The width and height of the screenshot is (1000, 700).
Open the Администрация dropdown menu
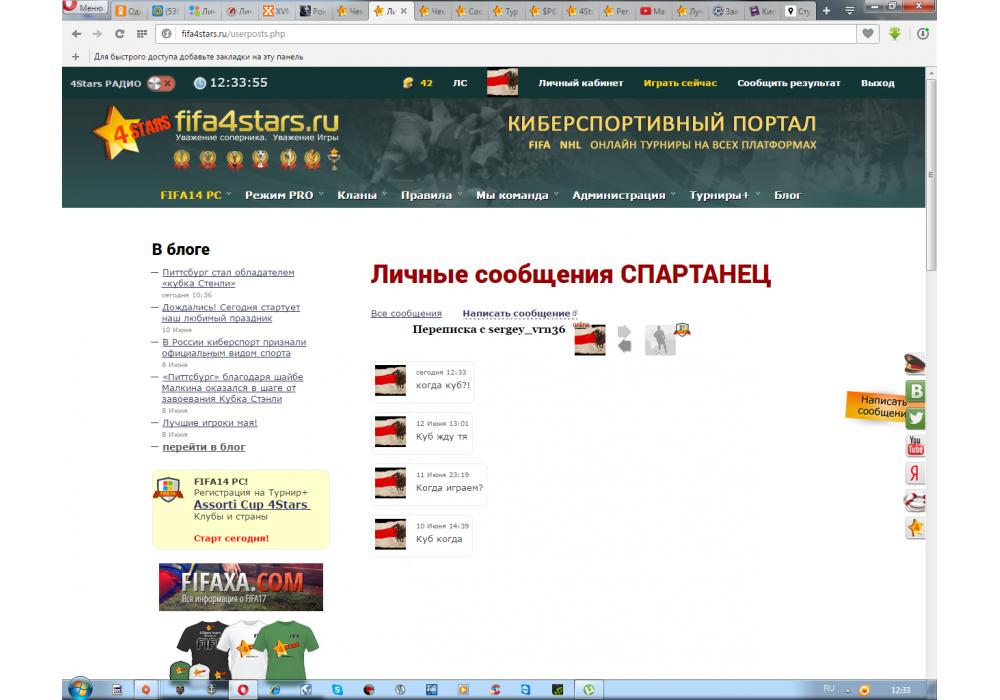point(622,195)
